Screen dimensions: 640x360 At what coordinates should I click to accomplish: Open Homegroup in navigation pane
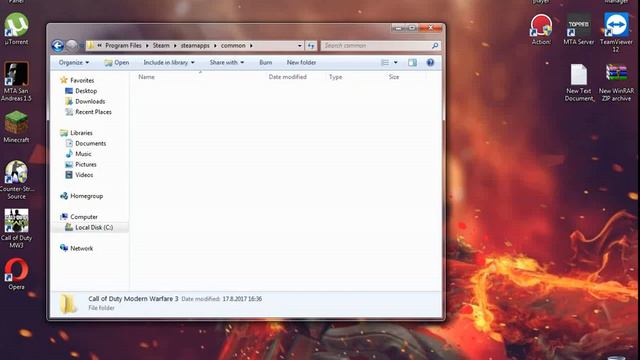pyautogui.click(x=86, y=196)
